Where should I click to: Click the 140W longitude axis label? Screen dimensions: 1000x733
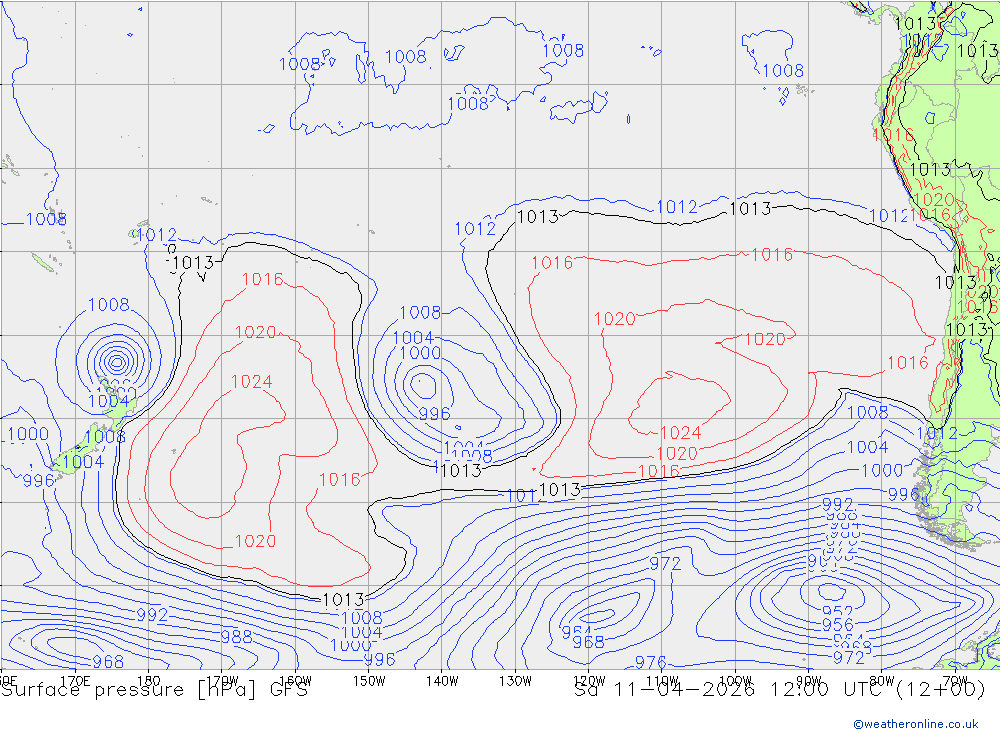click(442, 681)
